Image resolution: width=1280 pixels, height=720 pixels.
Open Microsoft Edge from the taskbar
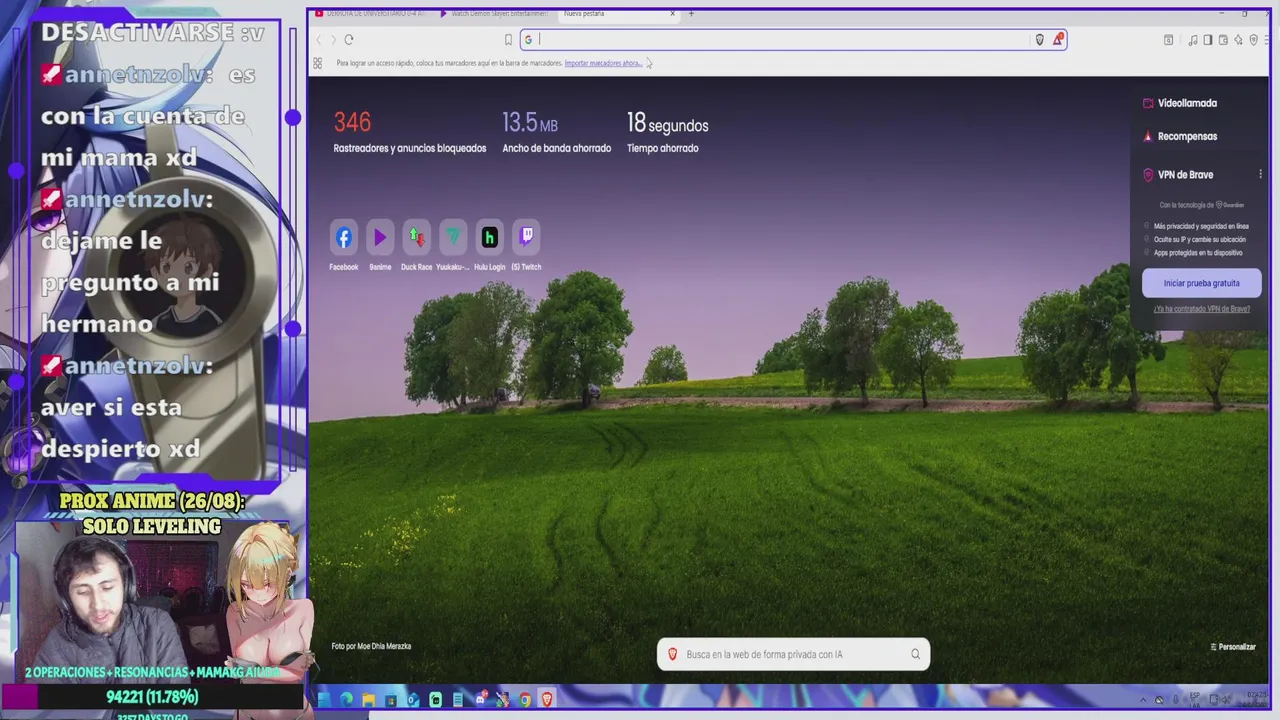pos(346,700)
